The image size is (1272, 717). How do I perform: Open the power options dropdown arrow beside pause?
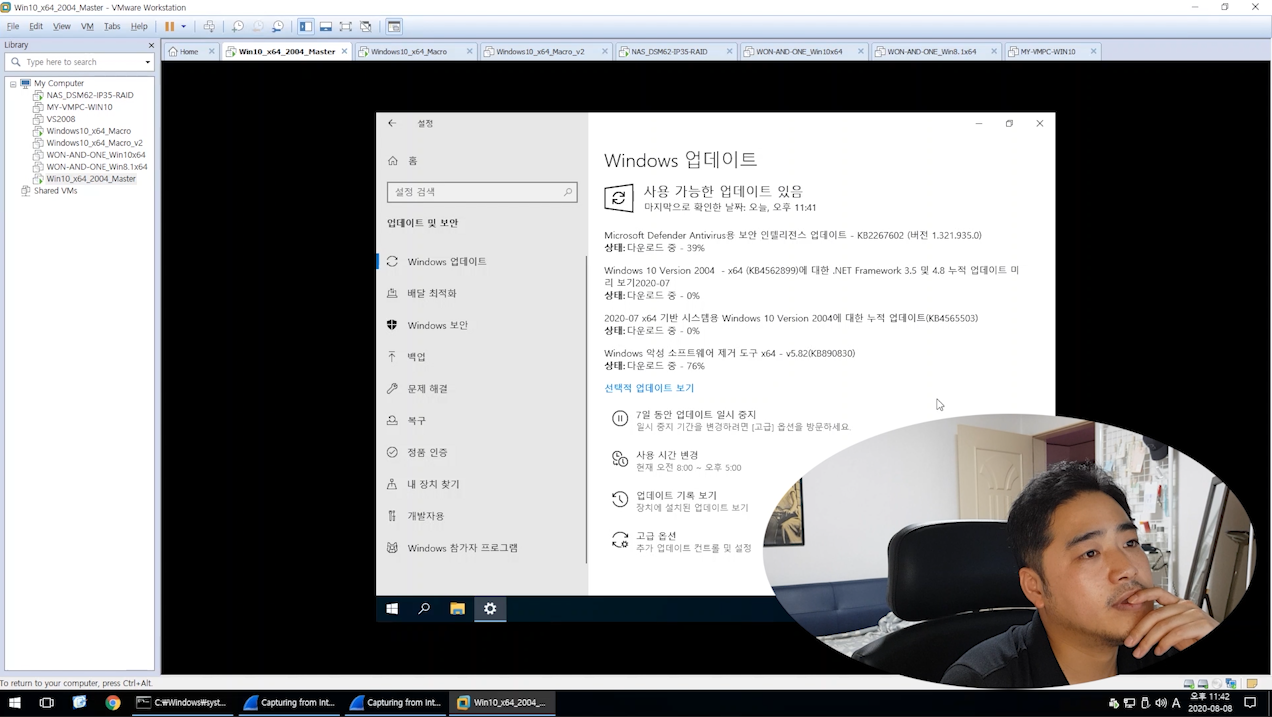click(x=183, y=26)
